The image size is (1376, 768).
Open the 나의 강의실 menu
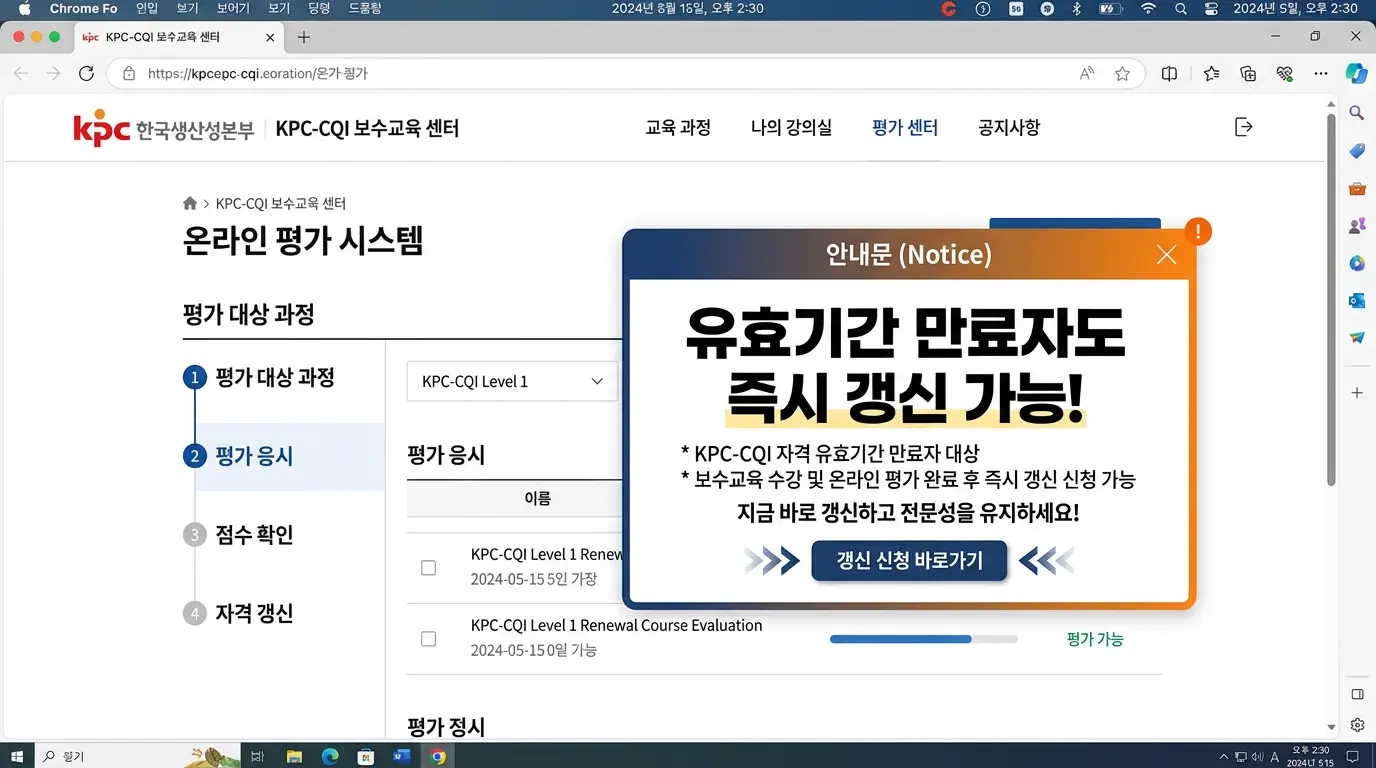pos(791,127)
